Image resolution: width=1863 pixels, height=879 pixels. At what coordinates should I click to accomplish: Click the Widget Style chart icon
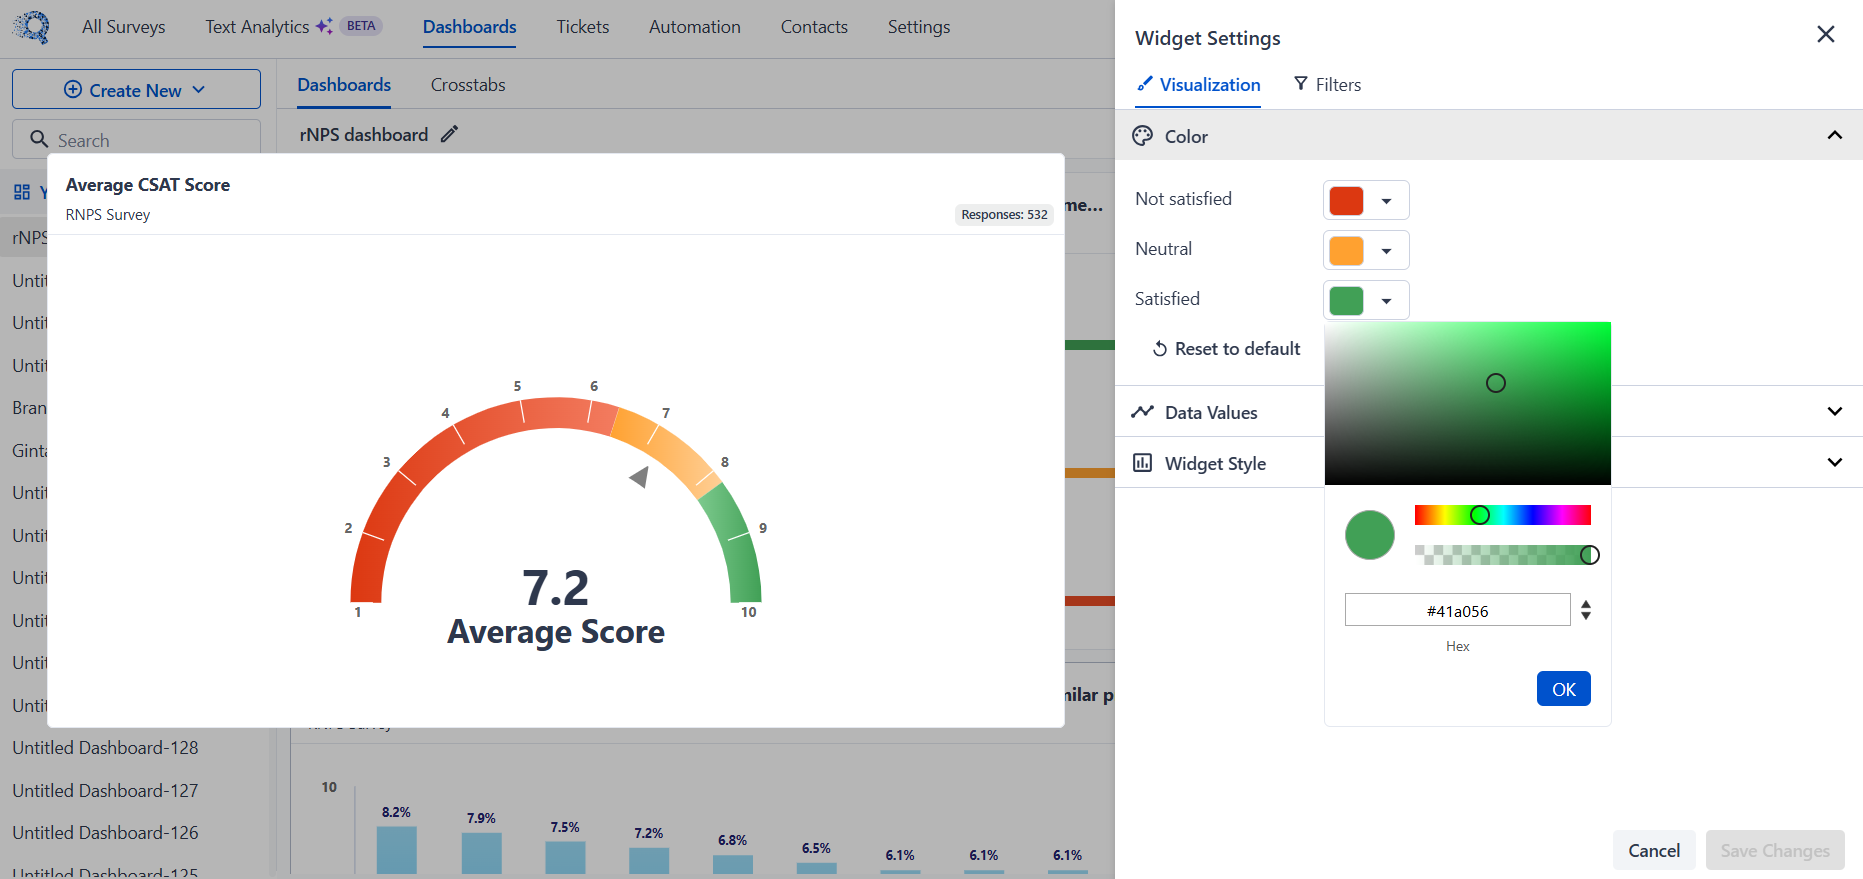click(1142, 463)
